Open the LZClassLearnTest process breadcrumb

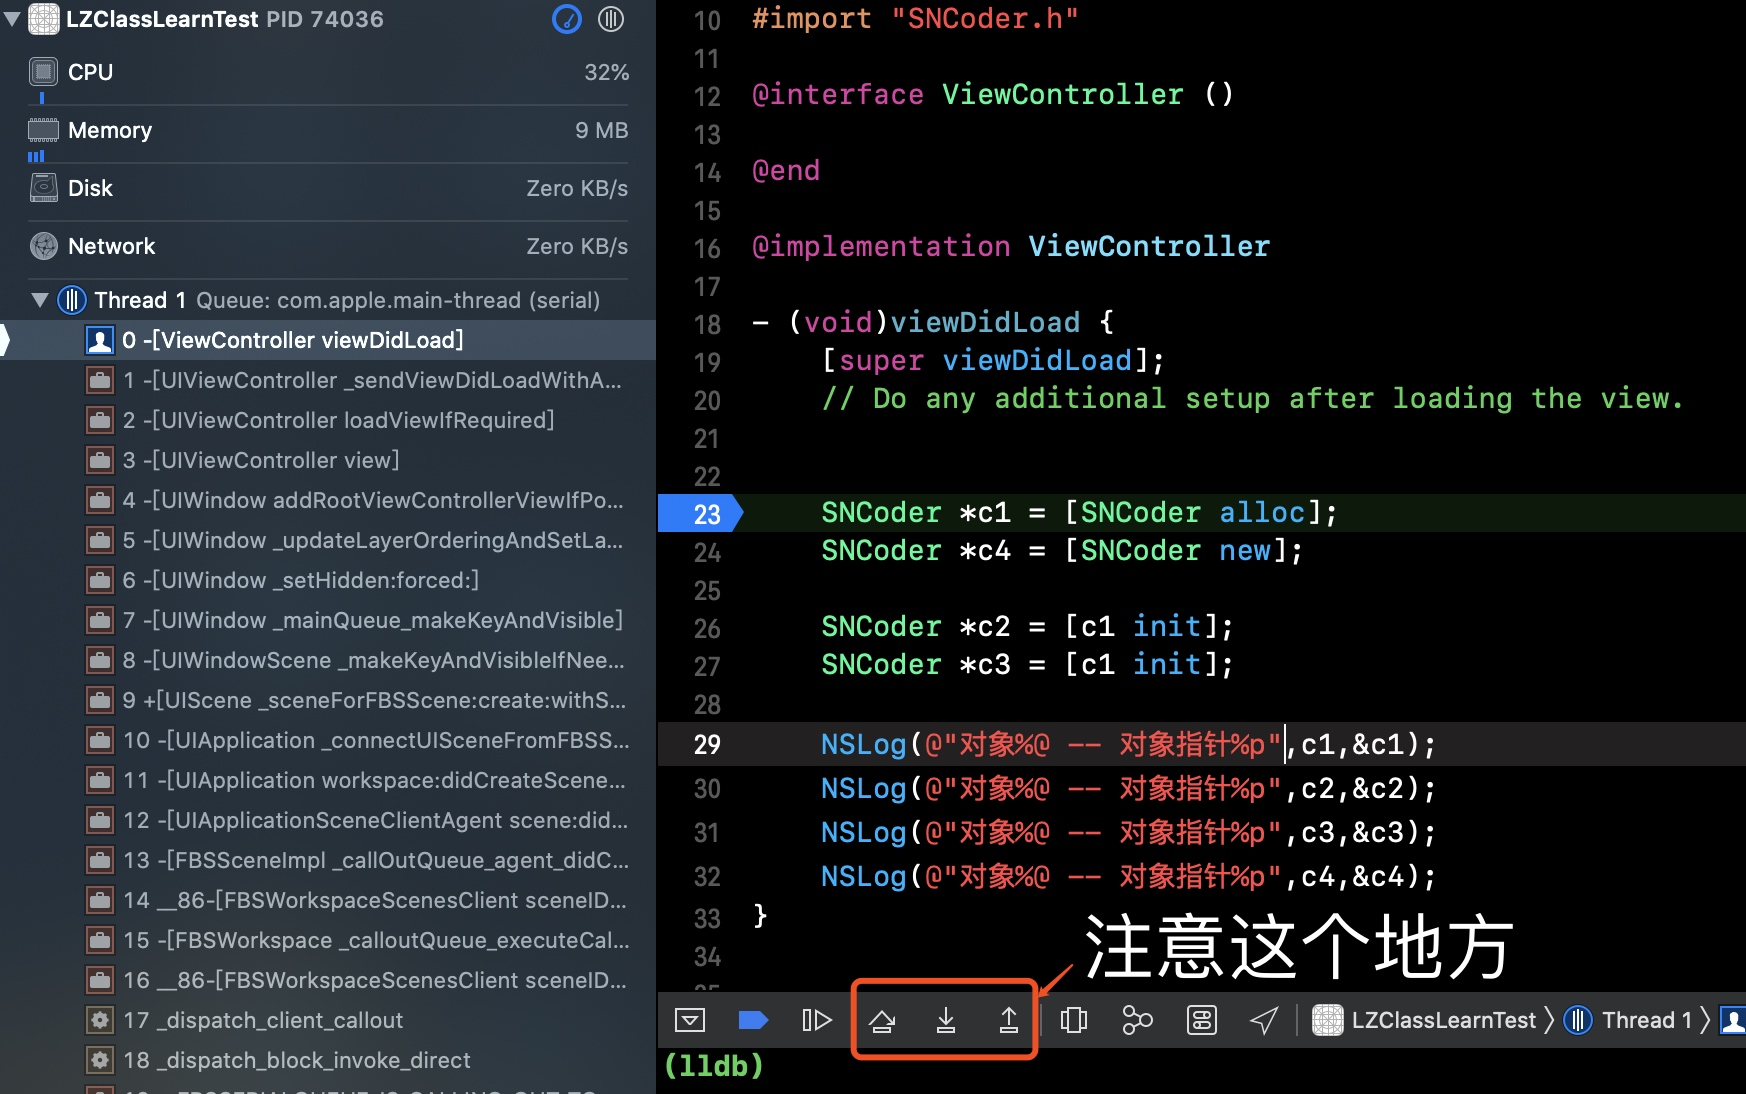[1424, 1020]
